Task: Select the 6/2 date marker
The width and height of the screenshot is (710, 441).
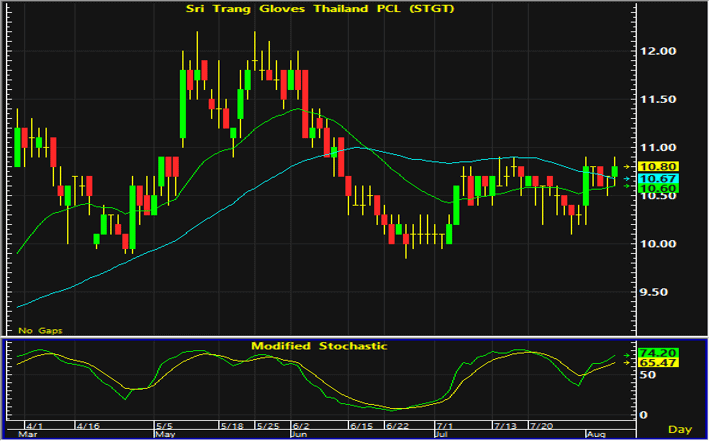Action: tap(301, 426)
